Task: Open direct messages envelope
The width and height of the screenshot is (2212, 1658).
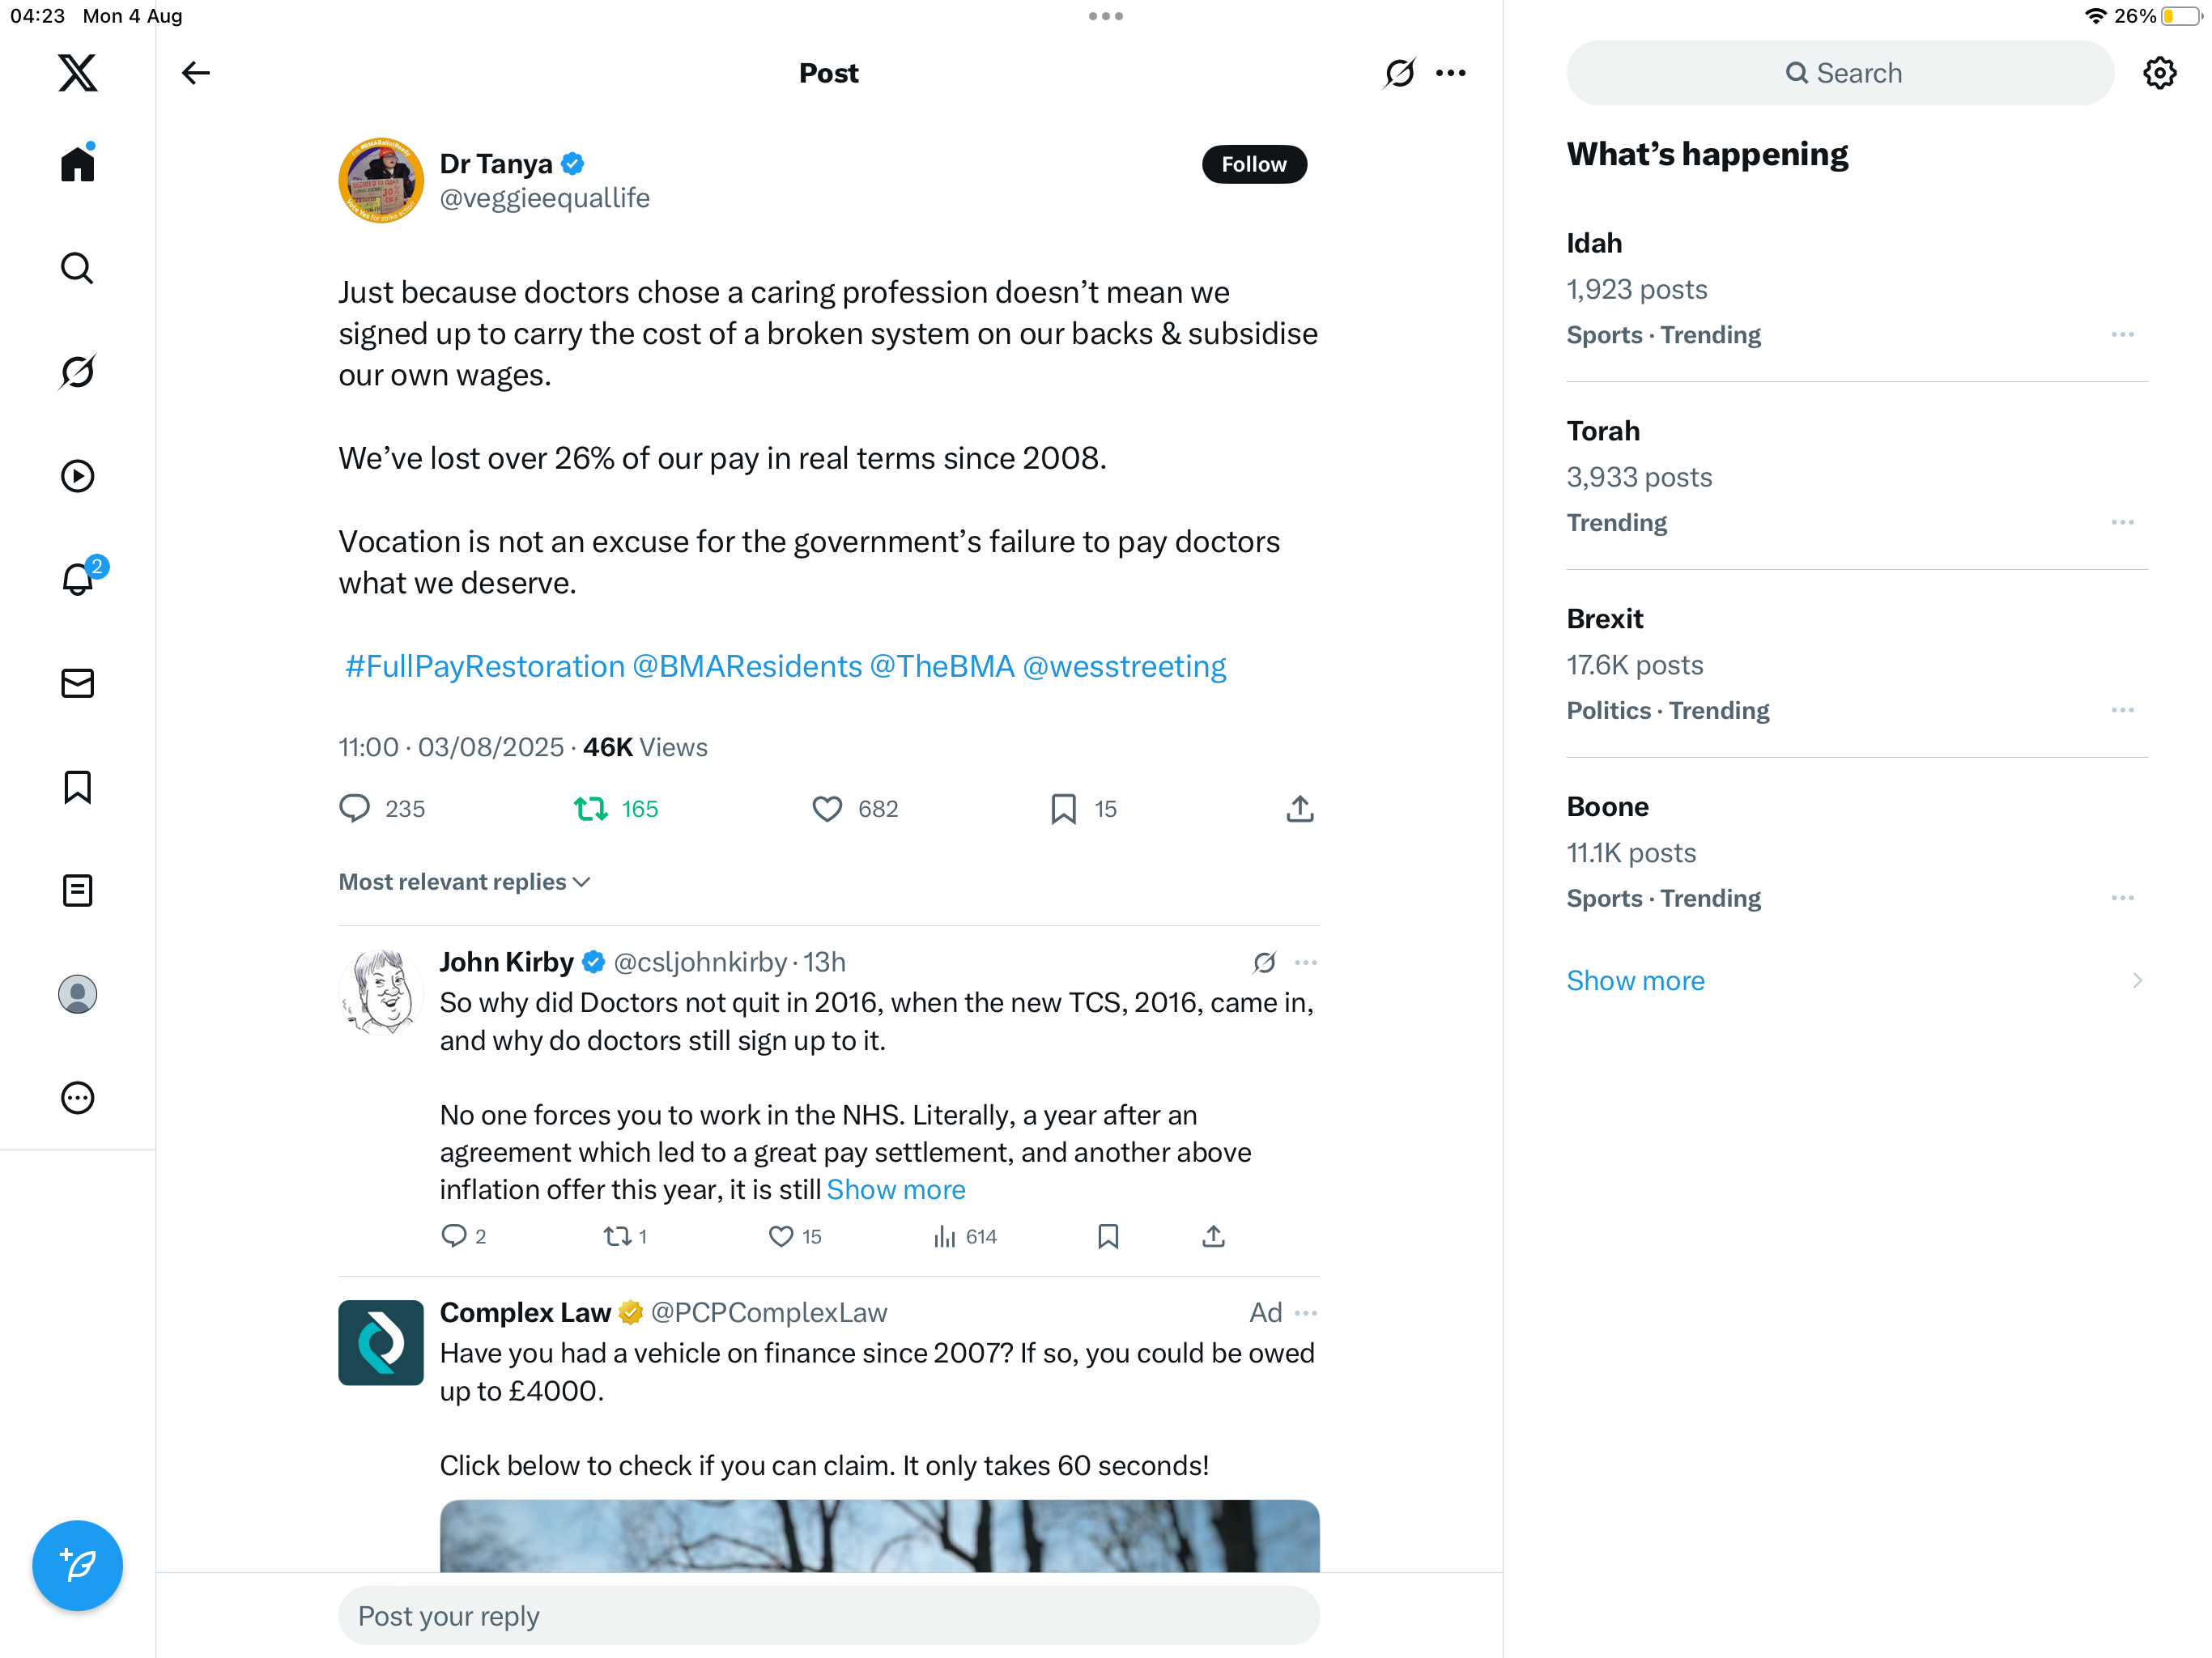Action: tap(77, 683)
